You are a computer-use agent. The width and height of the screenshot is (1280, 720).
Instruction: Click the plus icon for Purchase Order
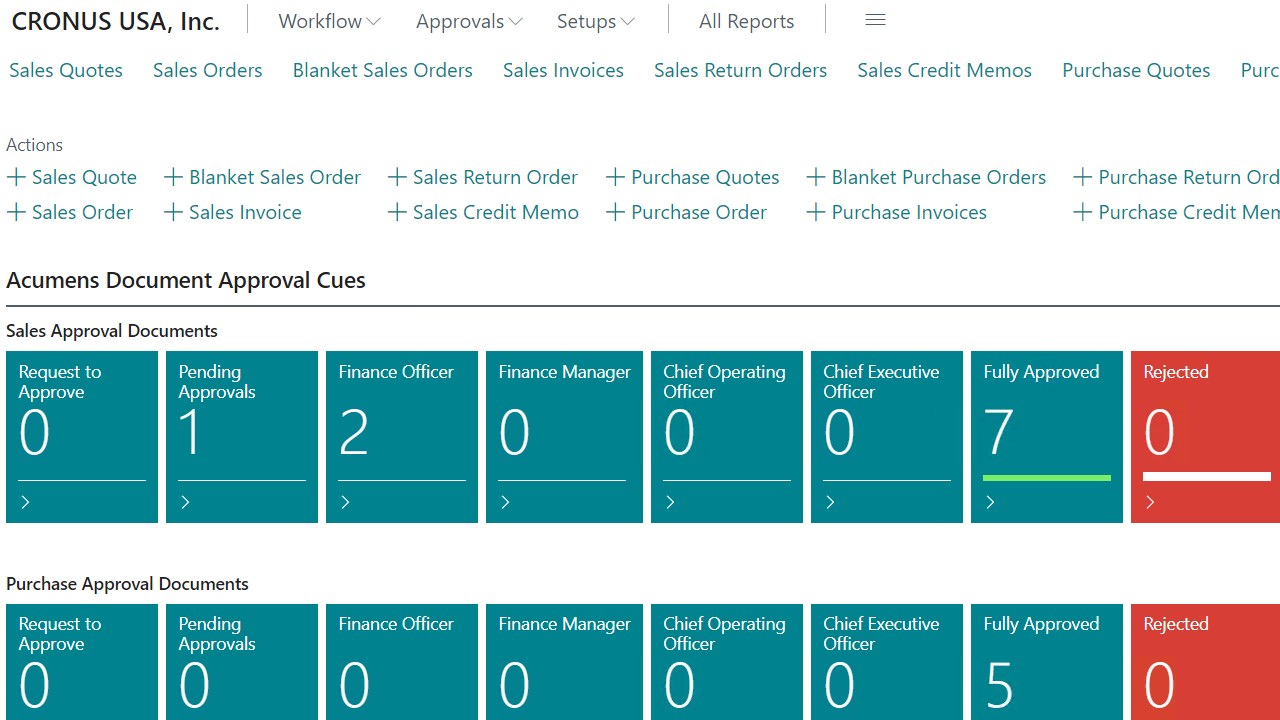pyautogui.click(x=614, y=212)
